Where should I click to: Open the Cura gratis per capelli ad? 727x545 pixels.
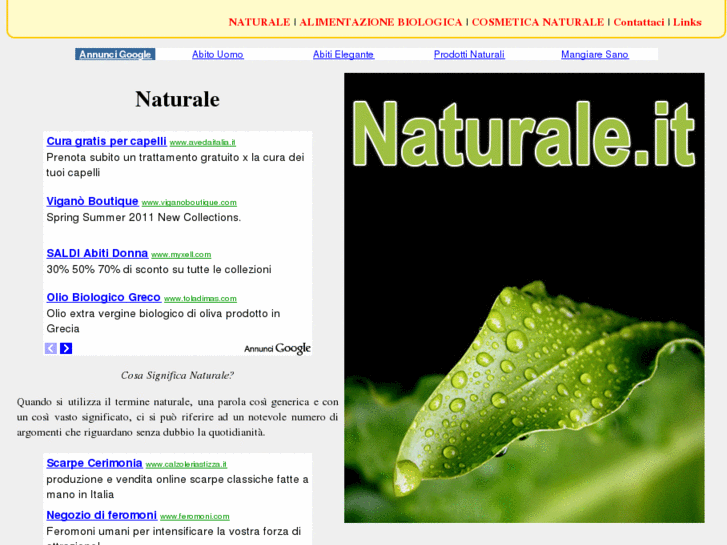107,141
